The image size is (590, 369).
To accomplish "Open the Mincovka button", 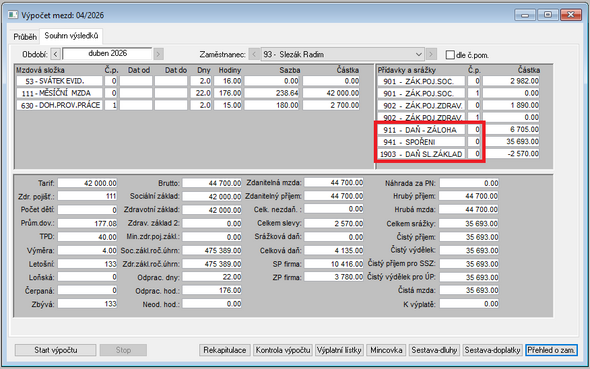I will point(386,350).
